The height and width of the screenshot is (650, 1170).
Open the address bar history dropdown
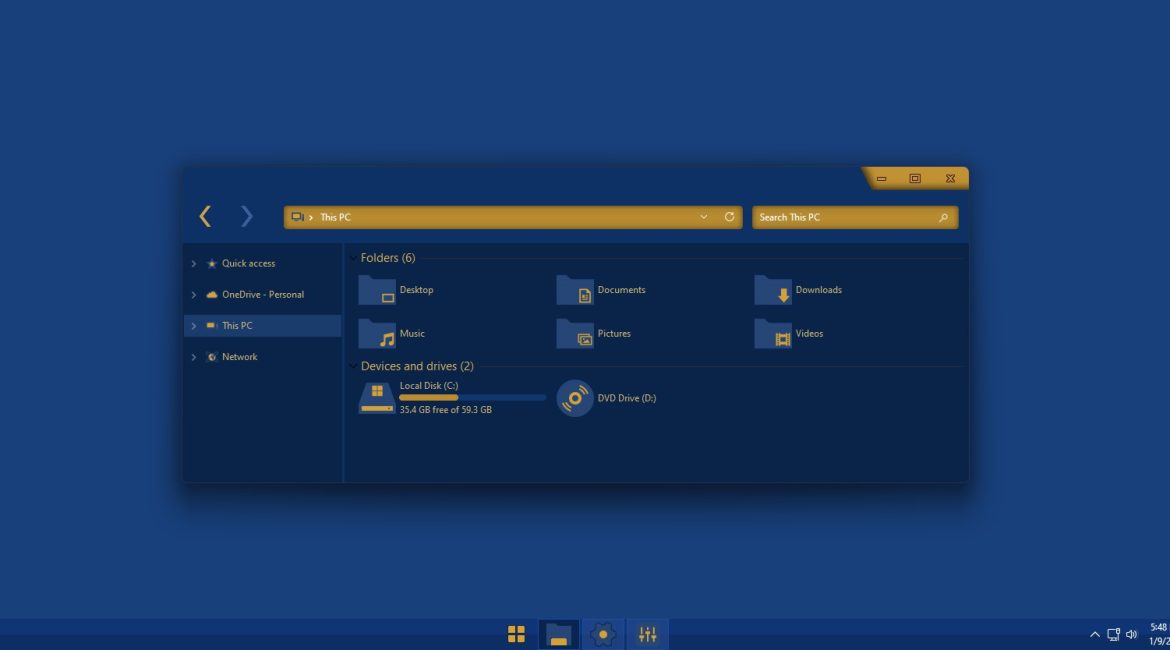coord(704,217)
